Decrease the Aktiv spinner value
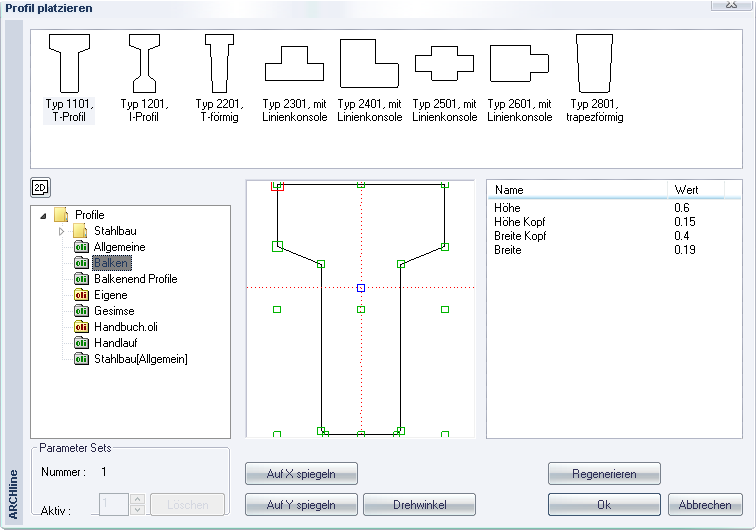 pyautogui.click(x=137, y=510)
